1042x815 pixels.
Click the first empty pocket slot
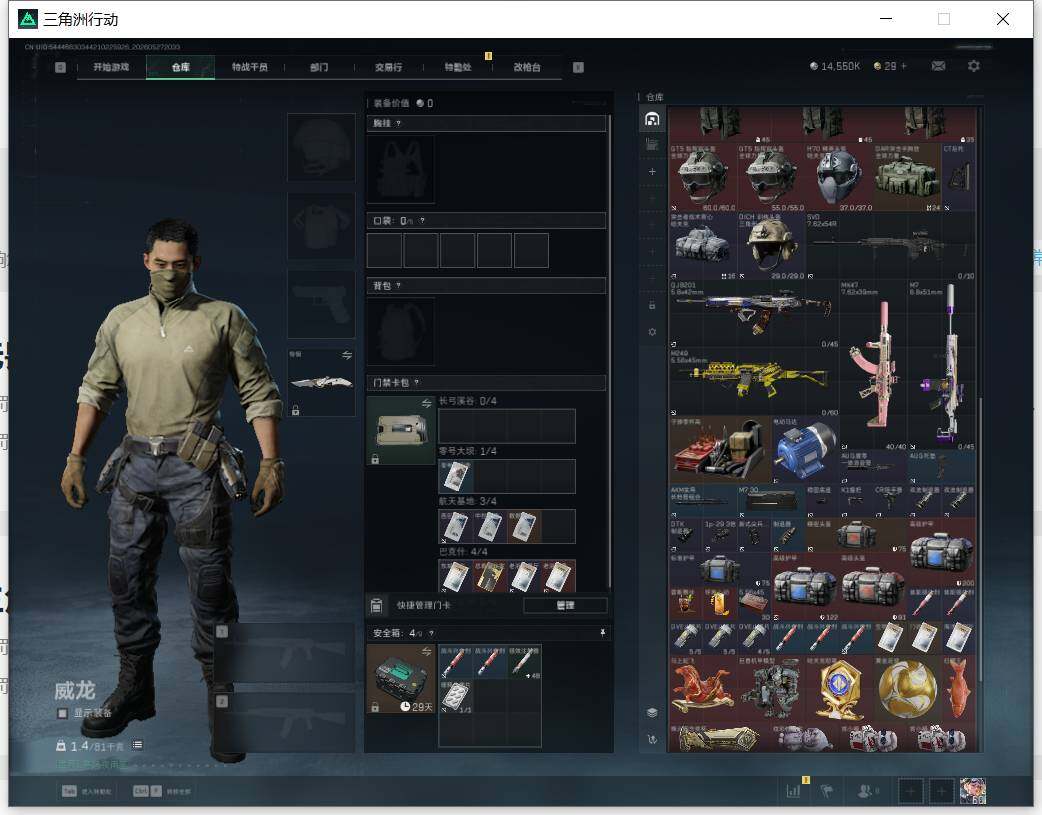click(384, 251)
